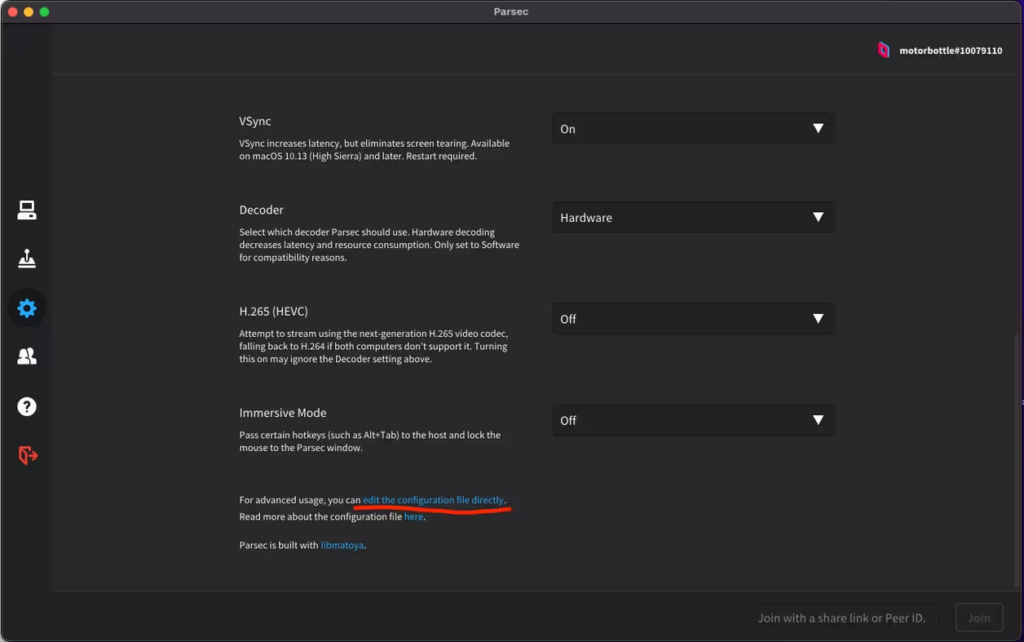Expand the VSync dropdown set to On
Image resolution: width=1024 pixels, height=642 pixels.
[692, 129]
